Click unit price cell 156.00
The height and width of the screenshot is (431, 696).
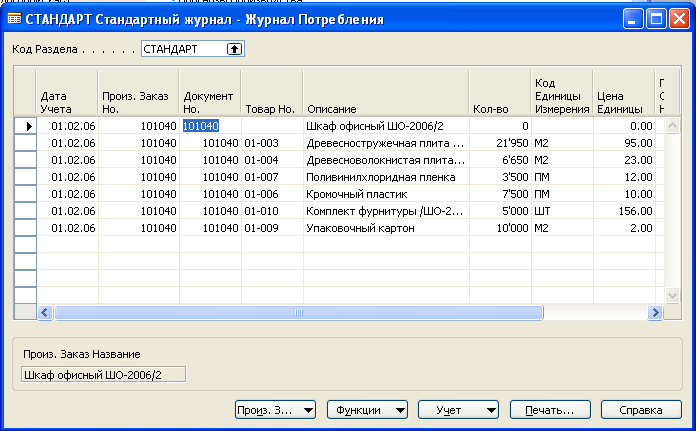[624, 211]
